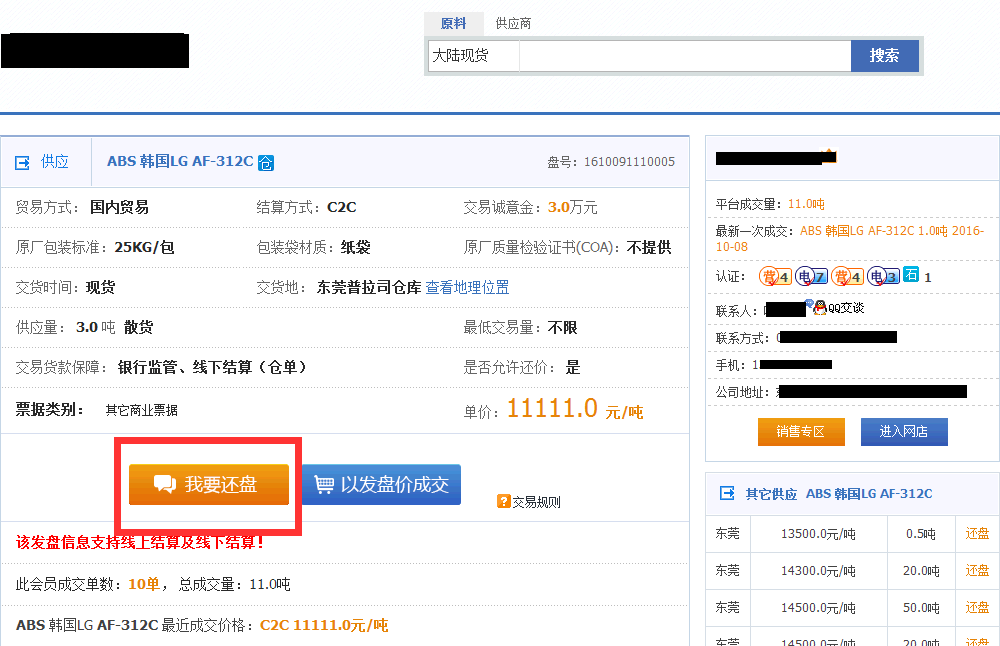Click 还盘 for the 14300.0元/吨 offer
Image resolution: width=1000 pixels, height=646 pixels.
click(977, 571)
